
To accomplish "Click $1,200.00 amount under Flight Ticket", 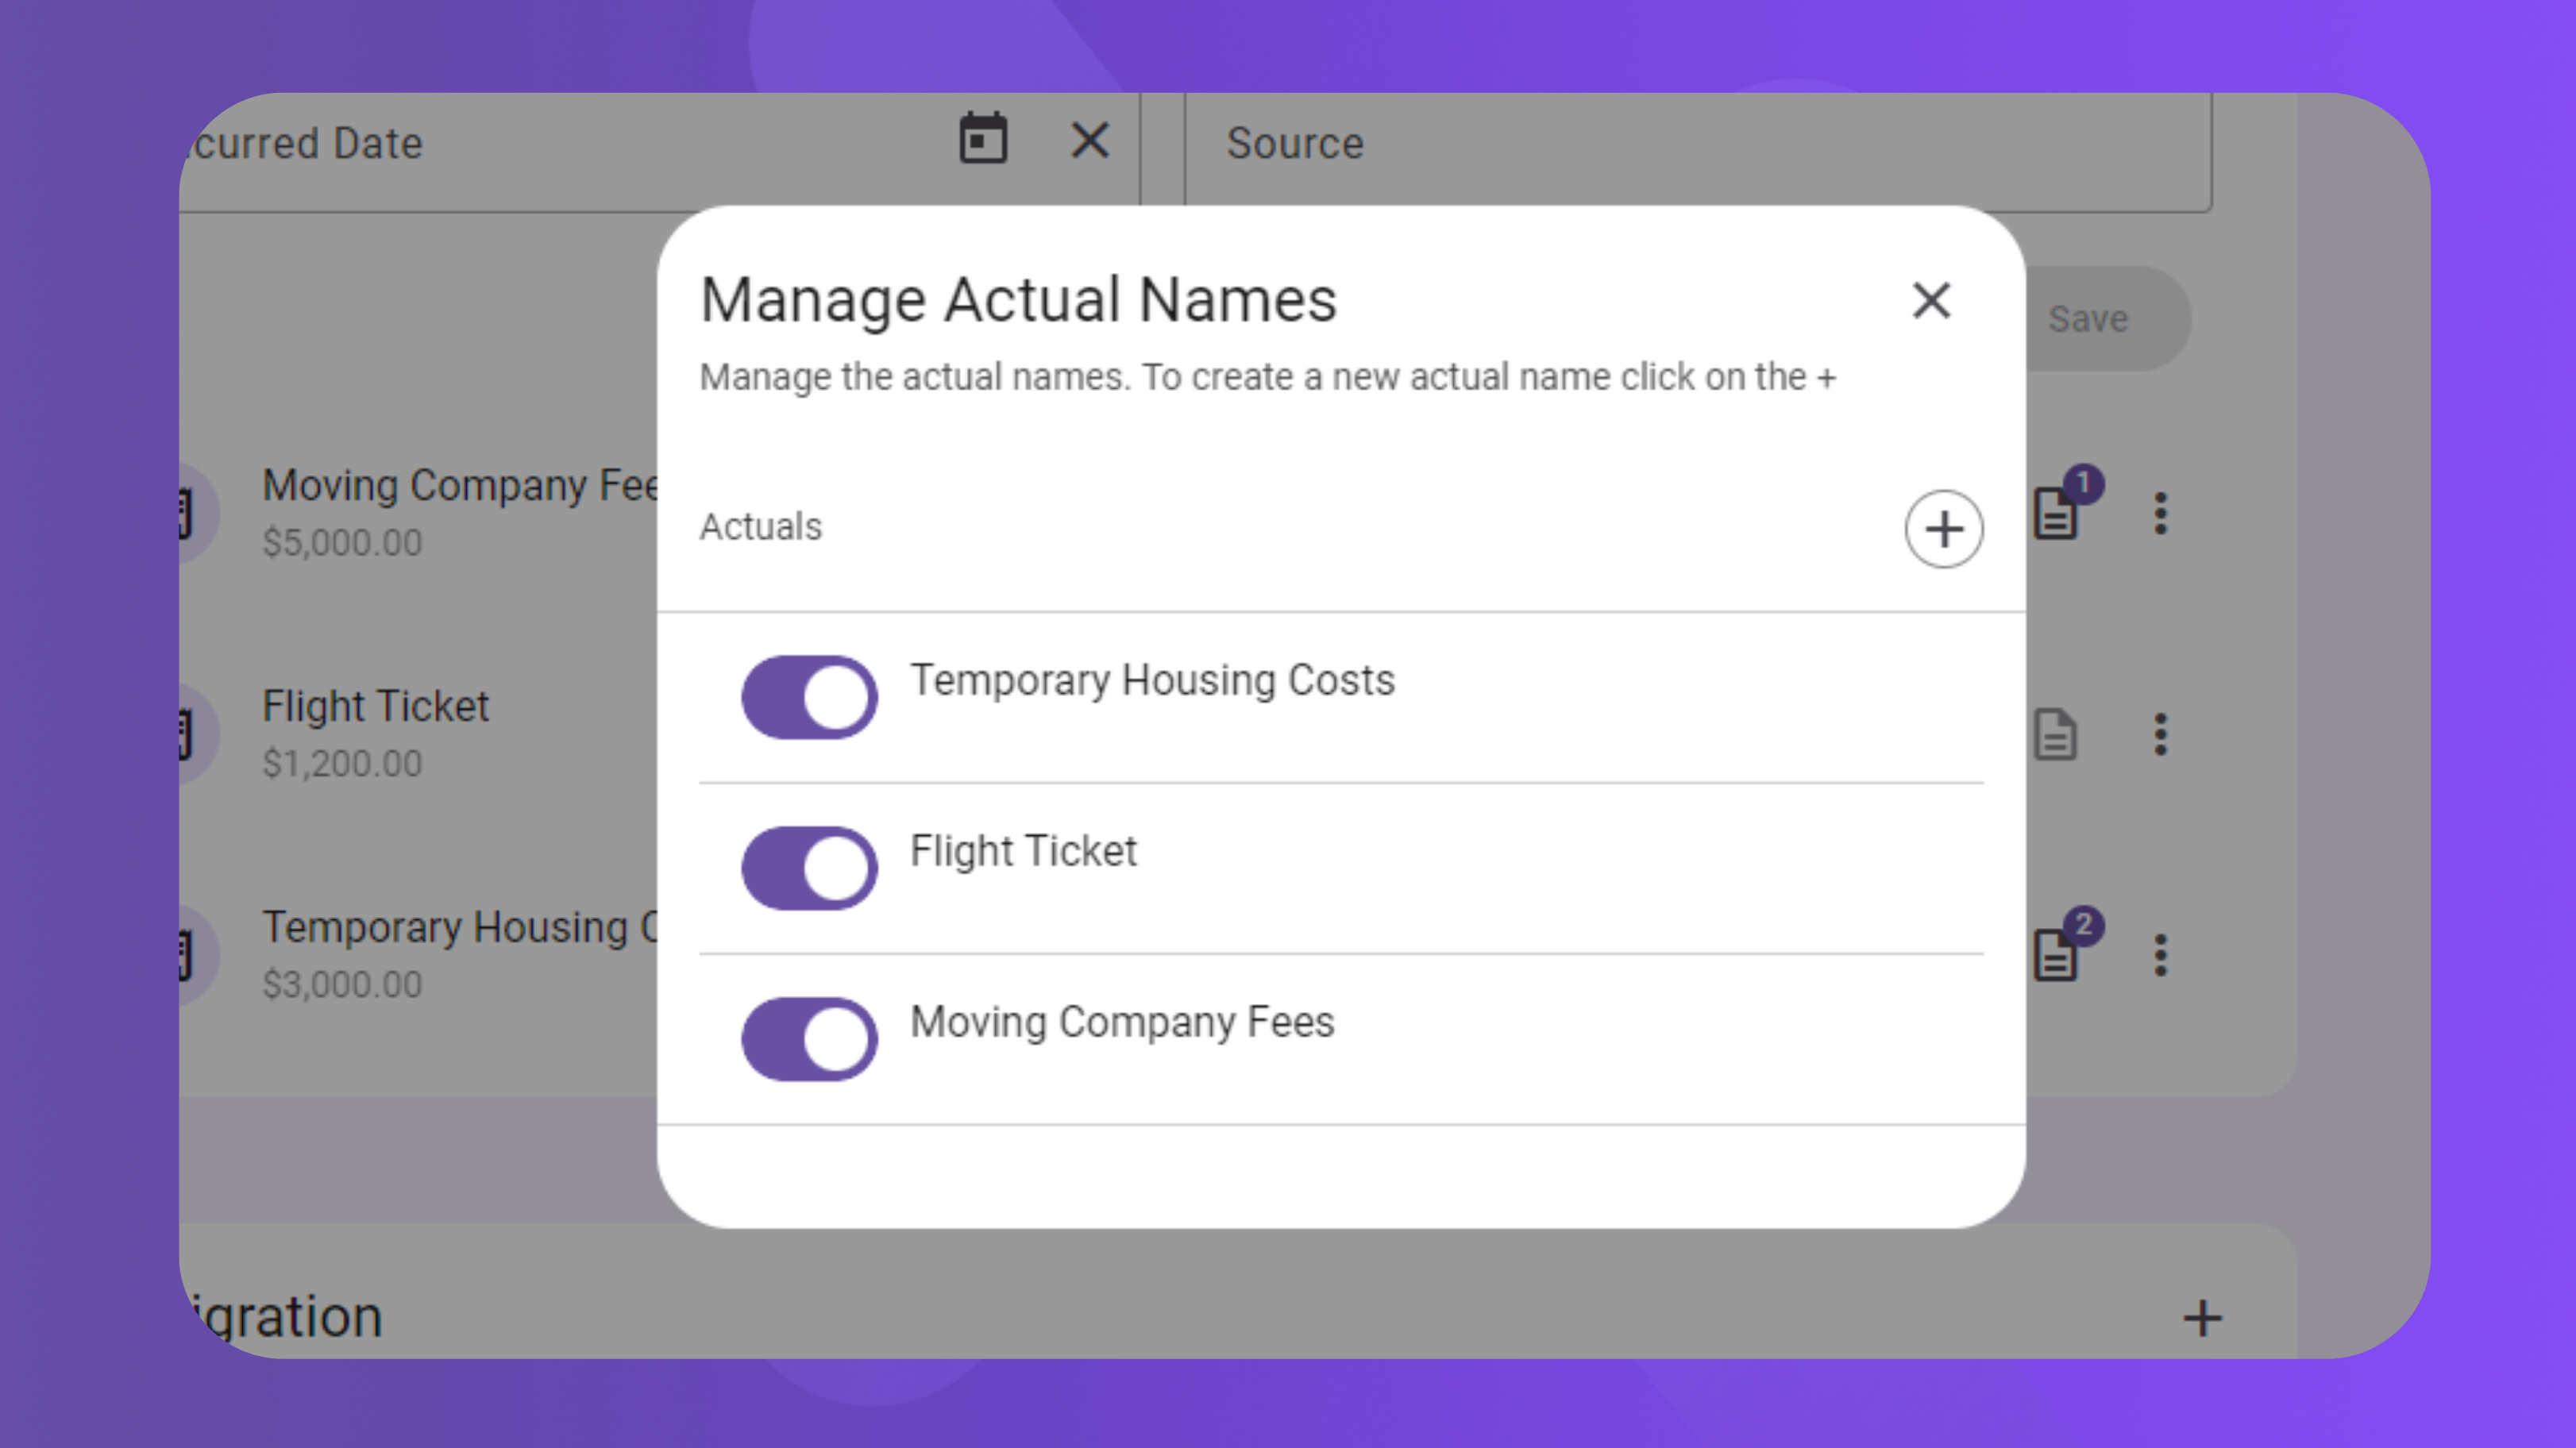I will click(x=342, y=763).
